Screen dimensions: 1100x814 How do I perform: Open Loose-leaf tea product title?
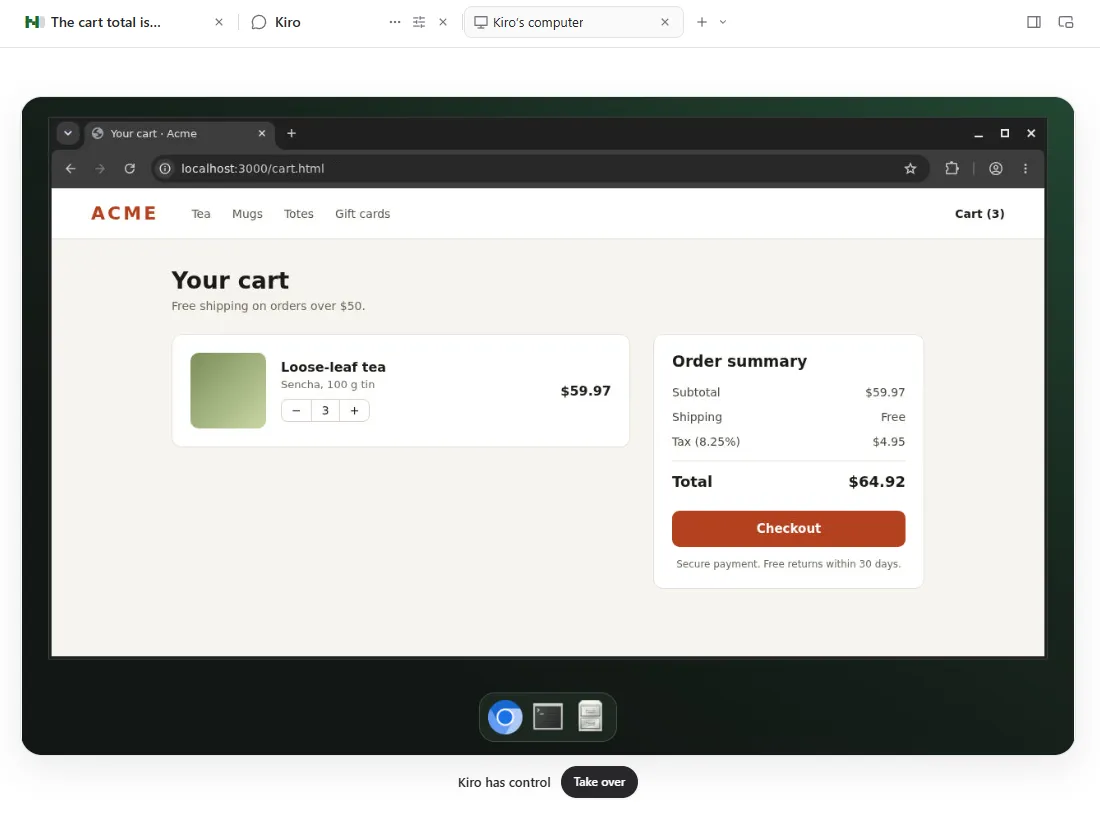333,367
